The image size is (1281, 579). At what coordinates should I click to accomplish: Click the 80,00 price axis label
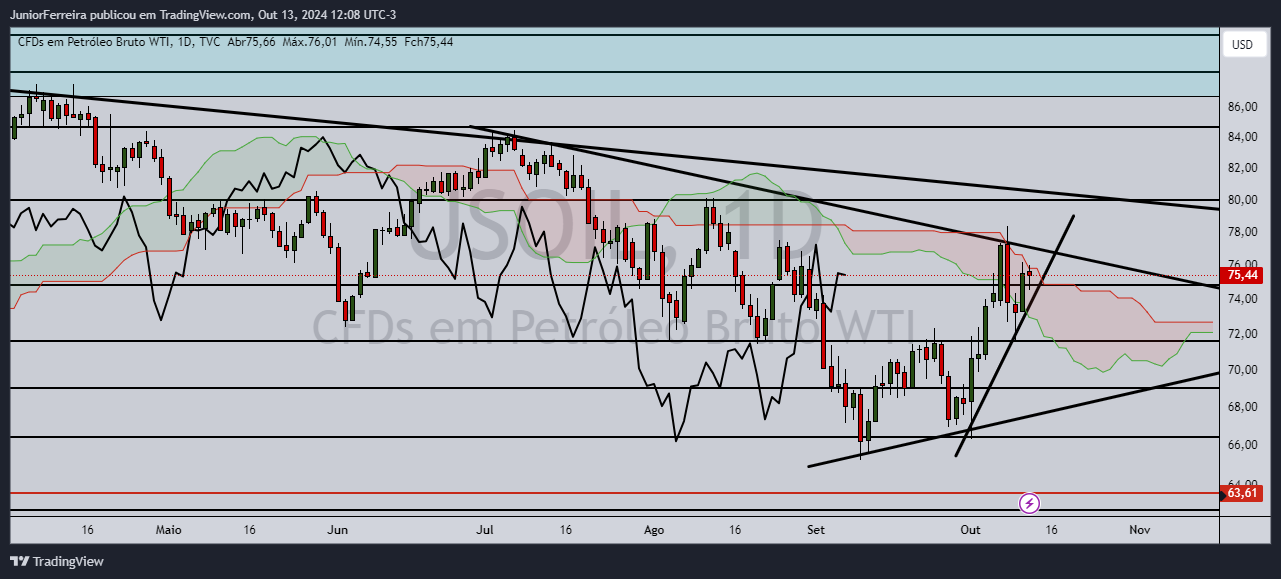pos(1242,200)
